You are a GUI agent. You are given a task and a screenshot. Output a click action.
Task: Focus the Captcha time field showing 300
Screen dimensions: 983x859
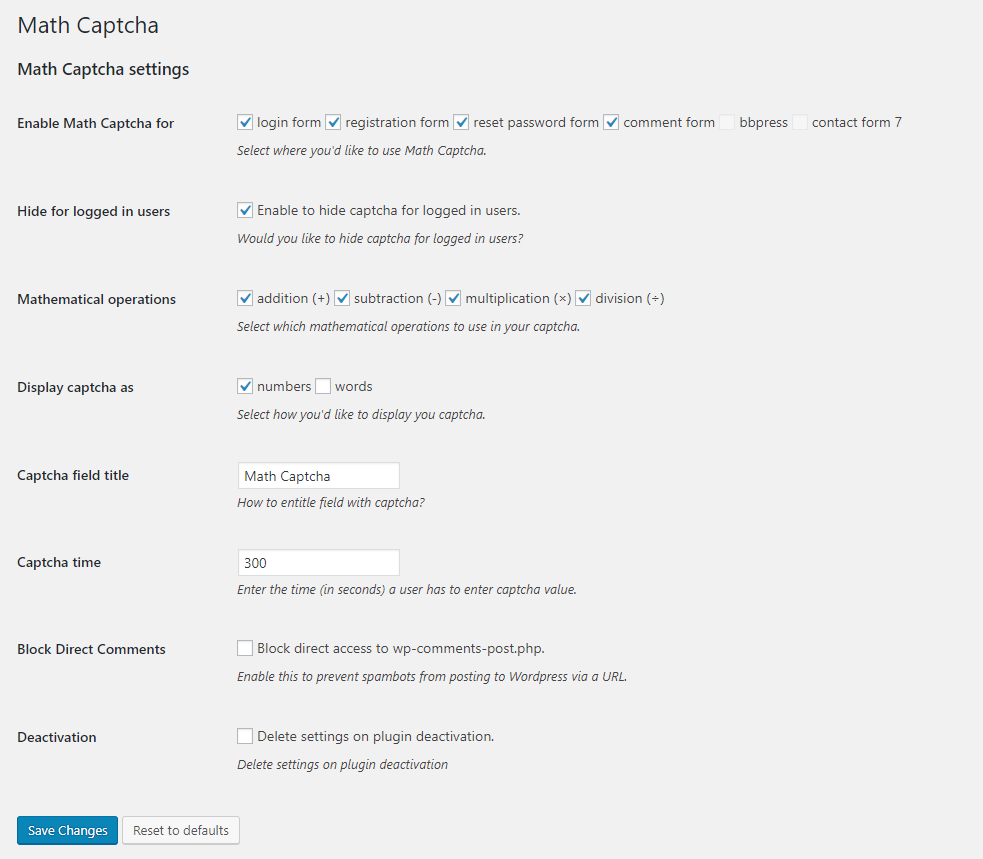(x=318, y=563)
